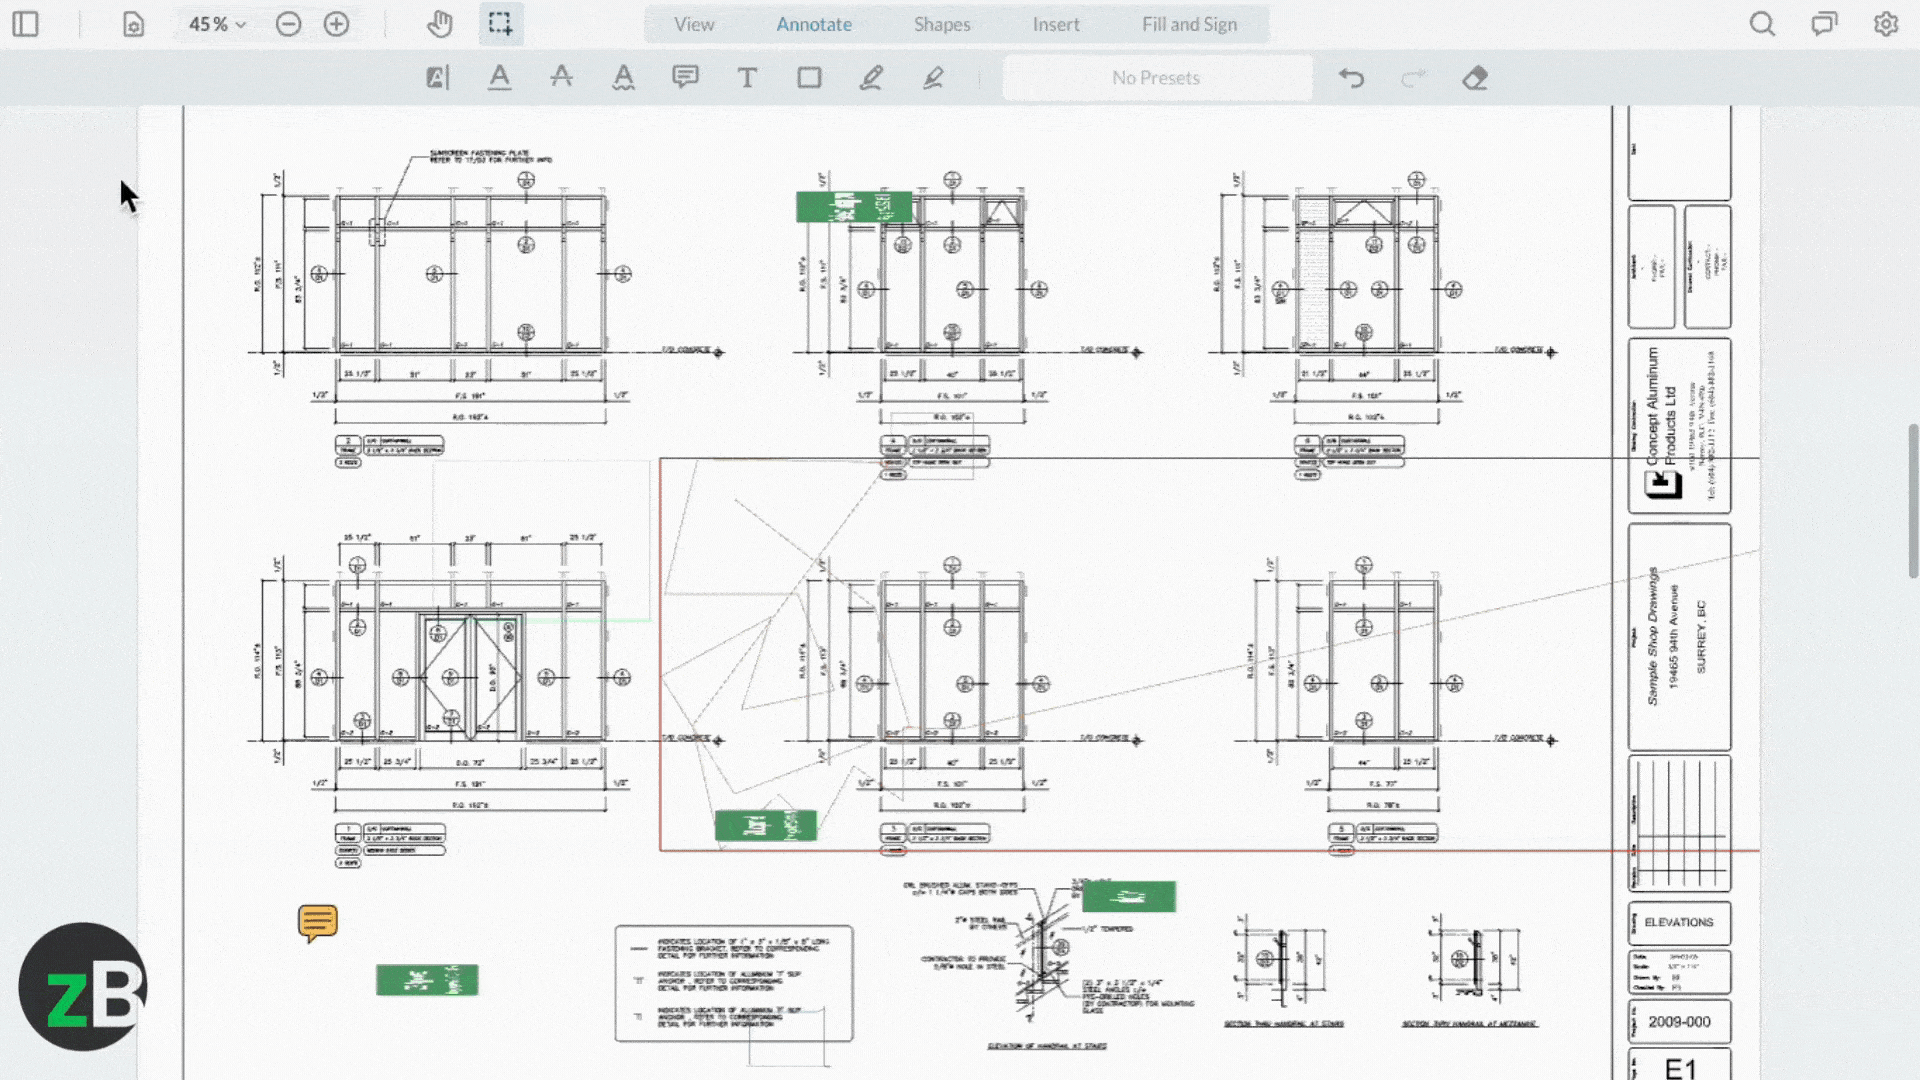Select the free text tool

tap(747, 77)
